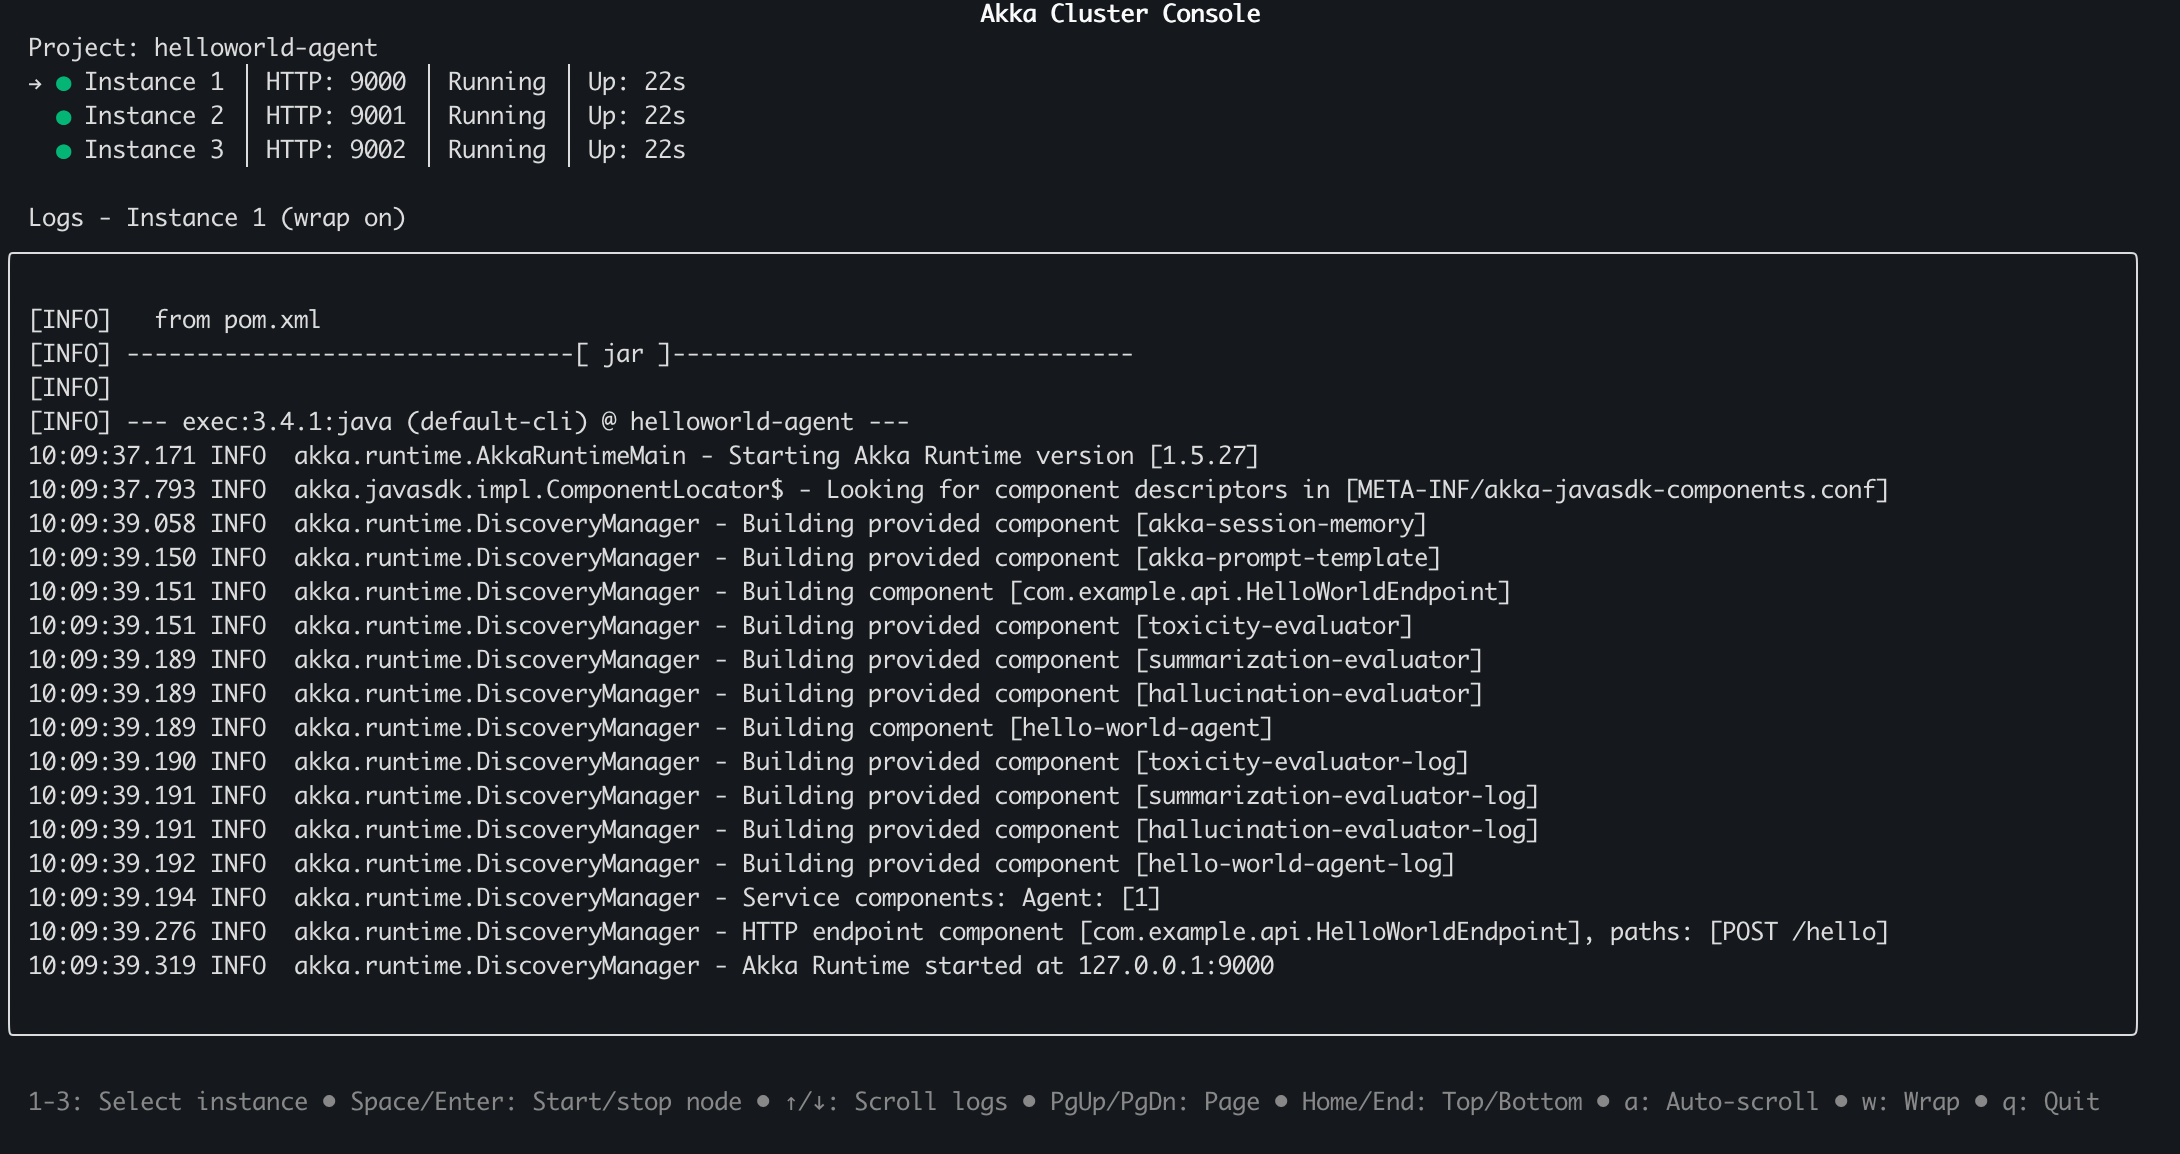
Task: Click the green status dot for Instance 3
Action: tap(64, 151)
